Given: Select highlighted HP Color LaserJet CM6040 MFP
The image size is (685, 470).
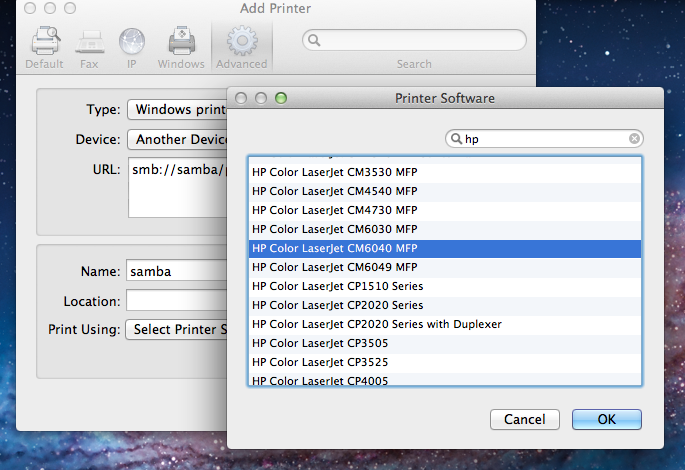Looking at the screenshot, I should [445, 248].
